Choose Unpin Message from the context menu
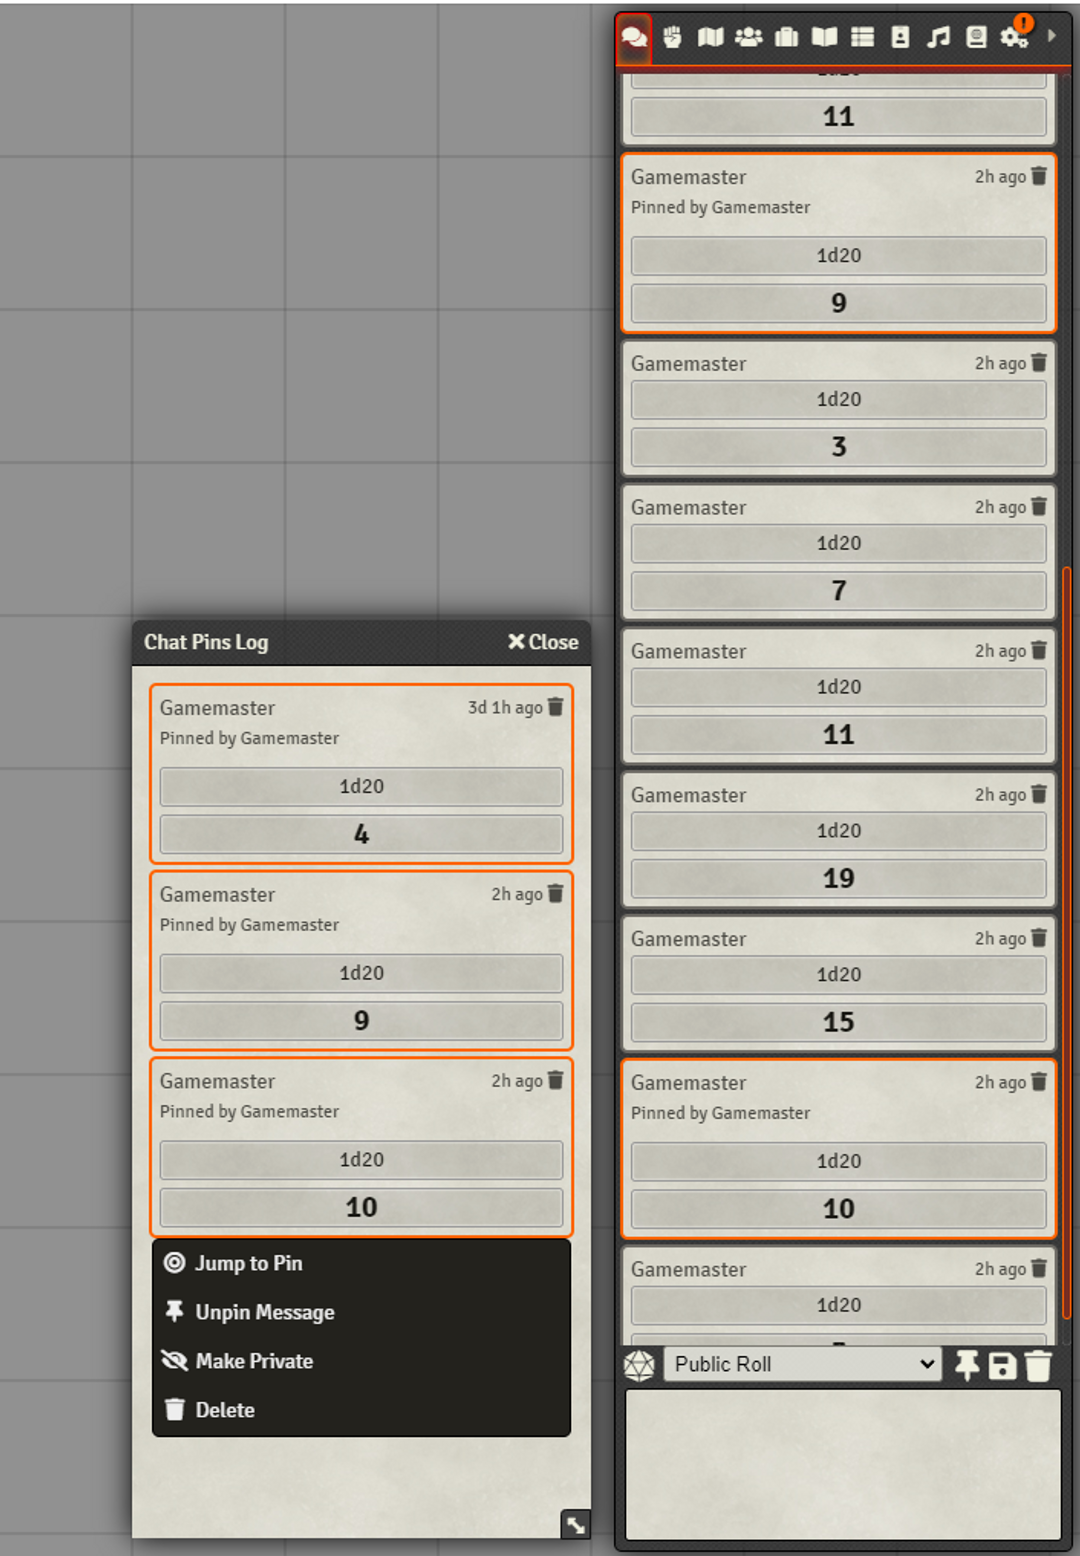Image resolution: width=1080 pixels, height=1556 pixels. click(x=264, y=1312)
